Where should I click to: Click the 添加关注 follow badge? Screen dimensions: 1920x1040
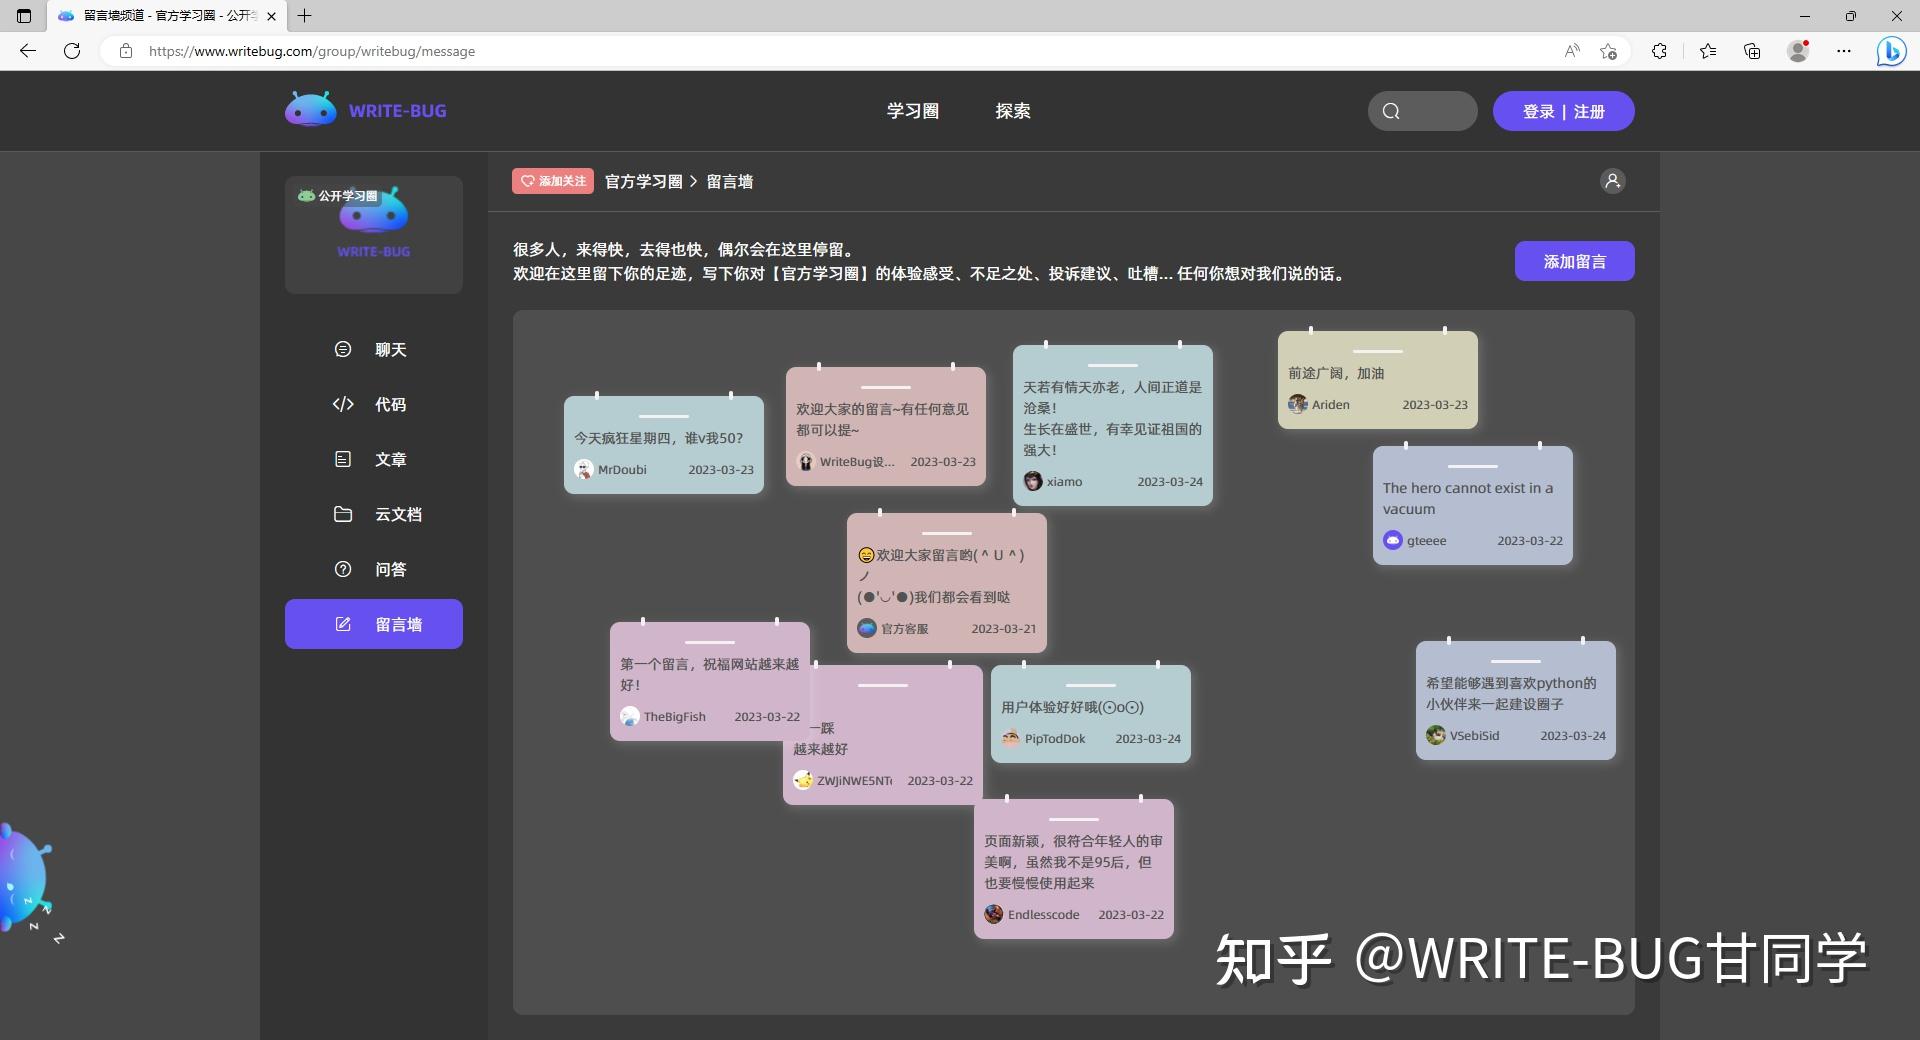coord(552,181)
